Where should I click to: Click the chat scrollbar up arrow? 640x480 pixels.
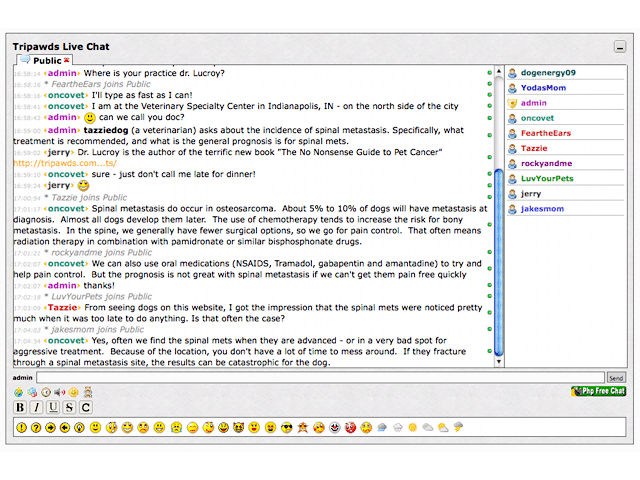tap(498, 71)
